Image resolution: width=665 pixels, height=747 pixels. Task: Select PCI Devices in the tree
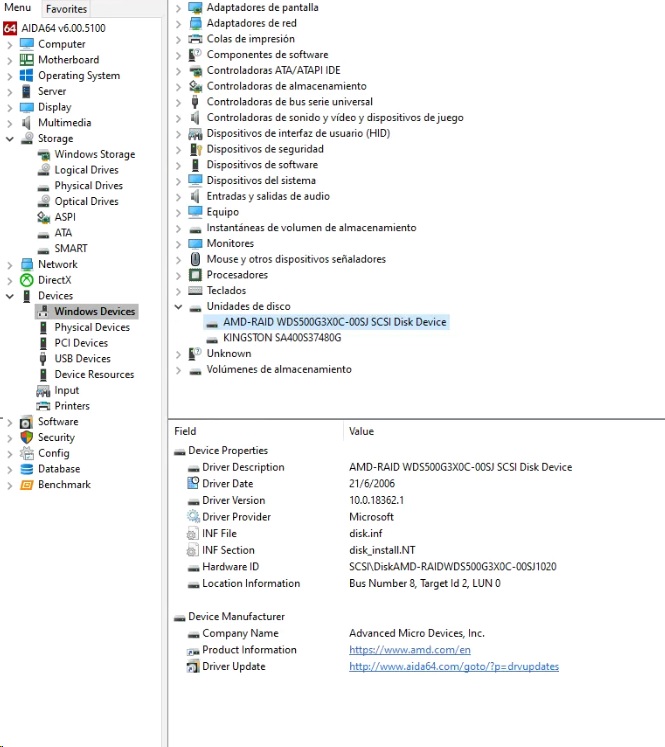(x=81, y=343)
